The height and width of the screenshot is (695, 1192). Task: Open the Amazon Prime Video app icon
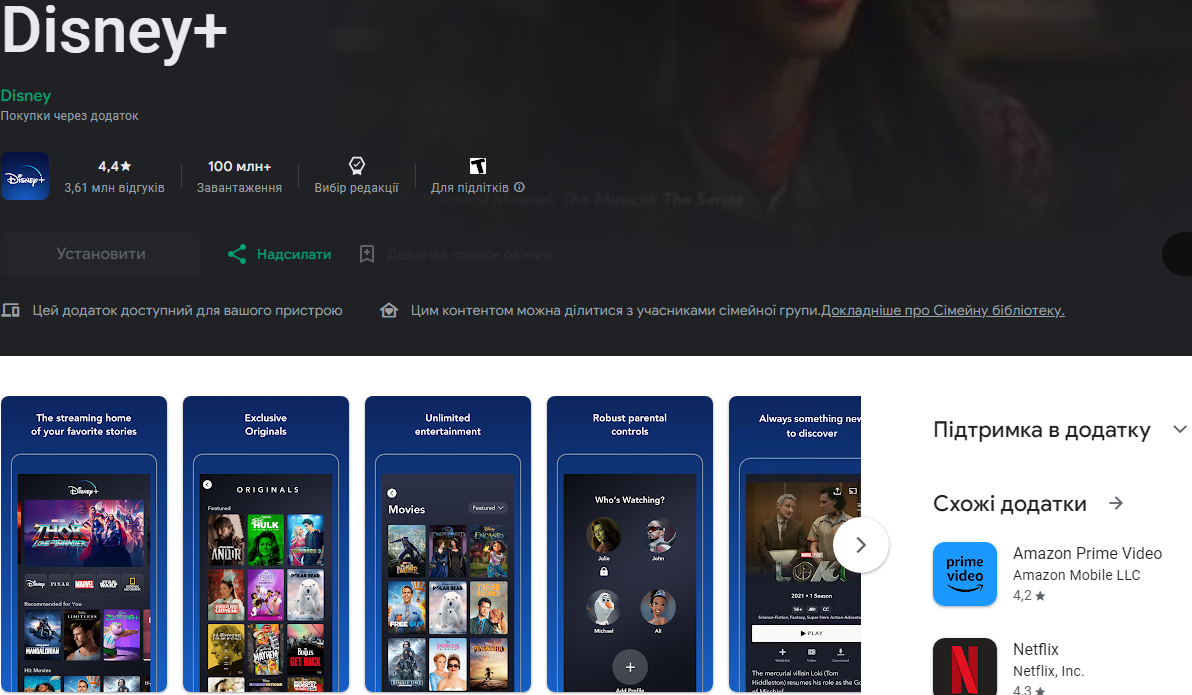[x=965, y=574]
